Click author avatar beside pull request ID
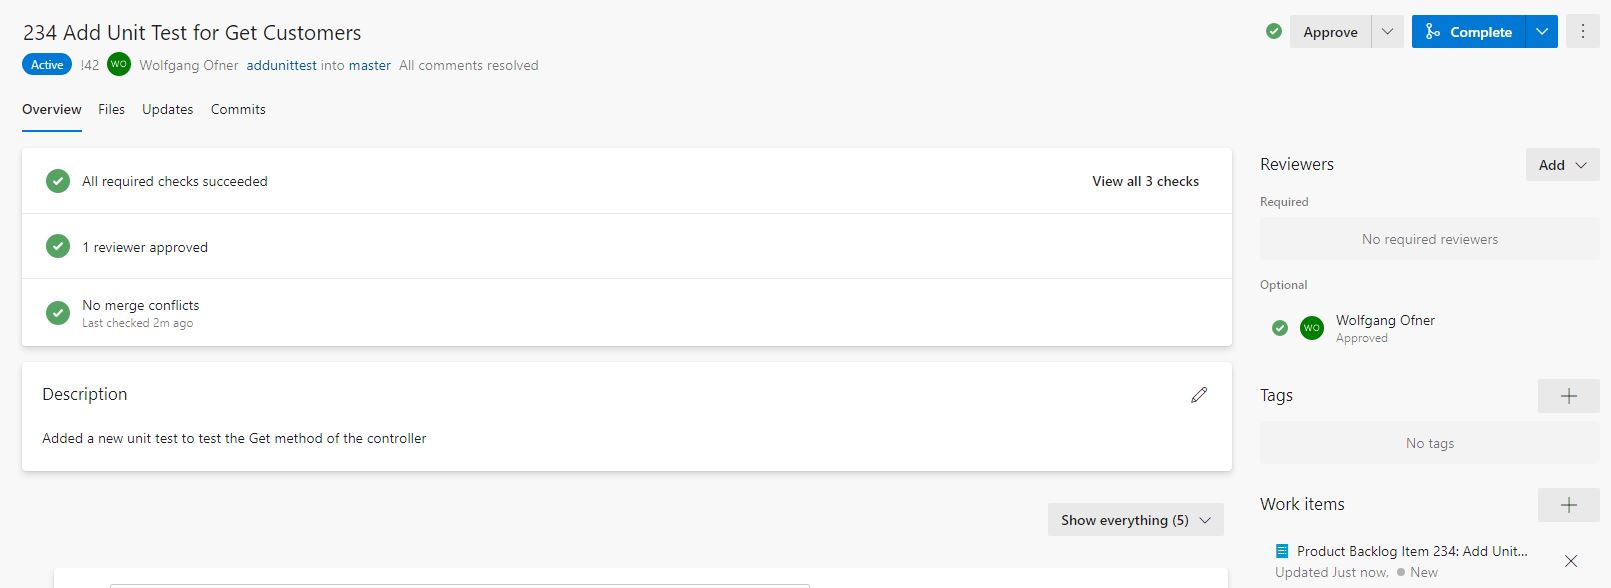Image resolution: width=1611 pixels, height=588 pixels. tap(119, 64)
